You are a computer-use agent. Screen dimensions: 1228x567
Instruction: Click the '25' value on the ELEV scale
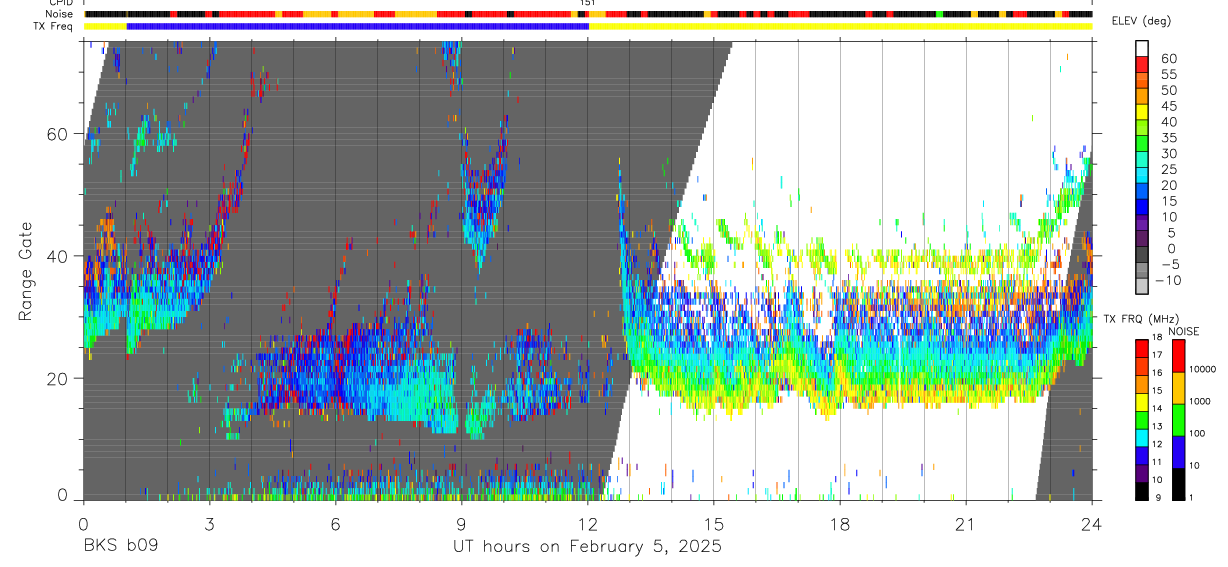1168,169
